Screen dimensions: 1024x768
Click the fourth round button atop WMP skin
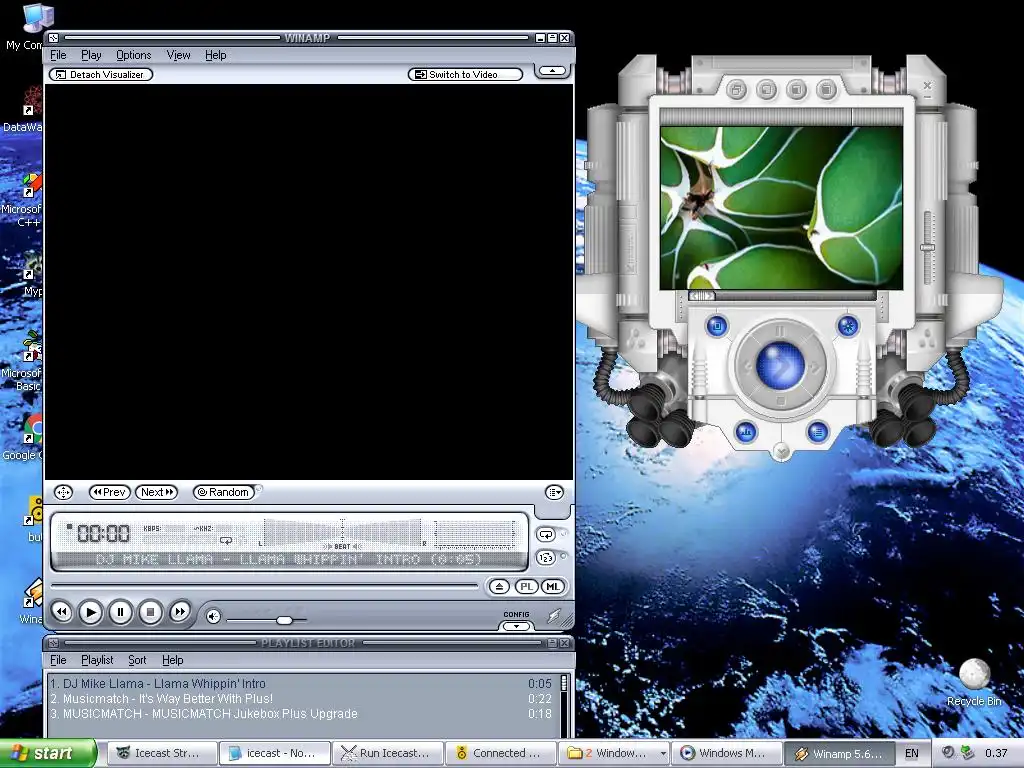click(x=826, y=89)
